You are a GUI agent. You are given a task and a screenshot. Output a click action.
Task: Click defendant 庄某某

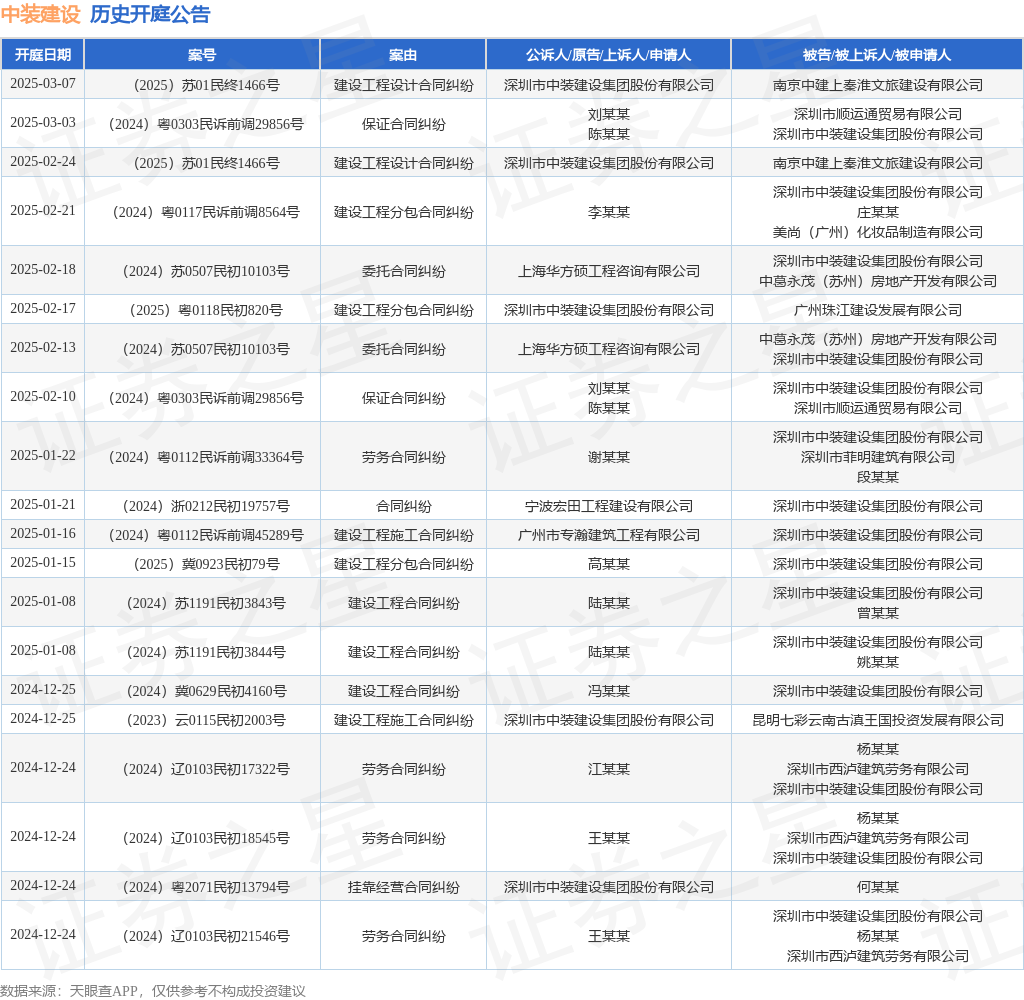click(878, 212)
